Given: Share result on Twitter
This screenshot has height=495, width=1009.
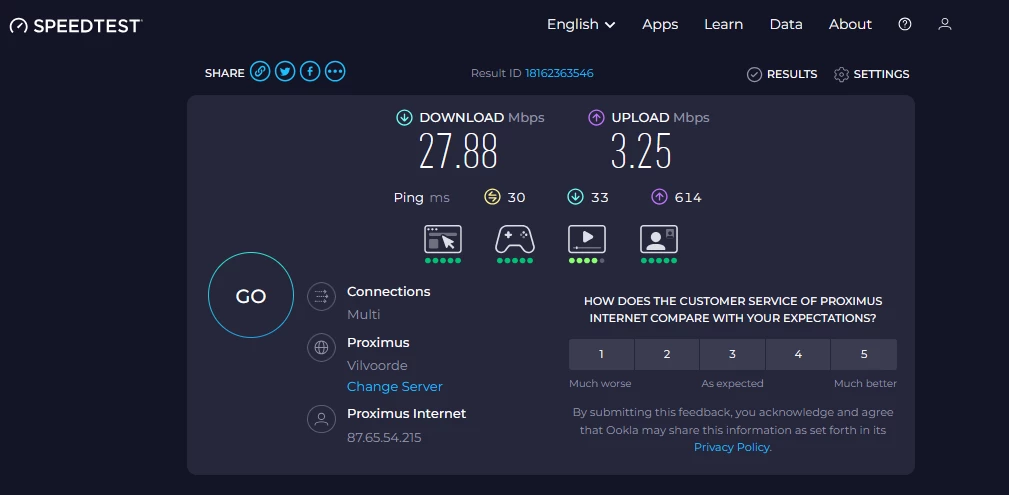Looking at the screenshot, I should coord(285,72).
